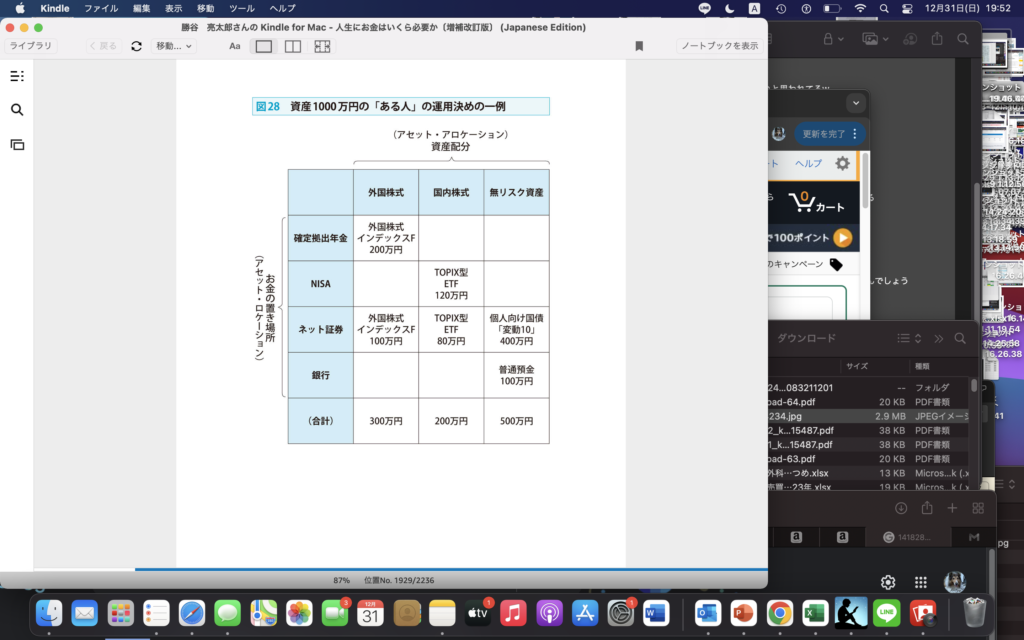Bookmark this page with the bookmark icon
Image resolution: width=1024 pixels, height=640 pixels.
[x=639, y=46]
